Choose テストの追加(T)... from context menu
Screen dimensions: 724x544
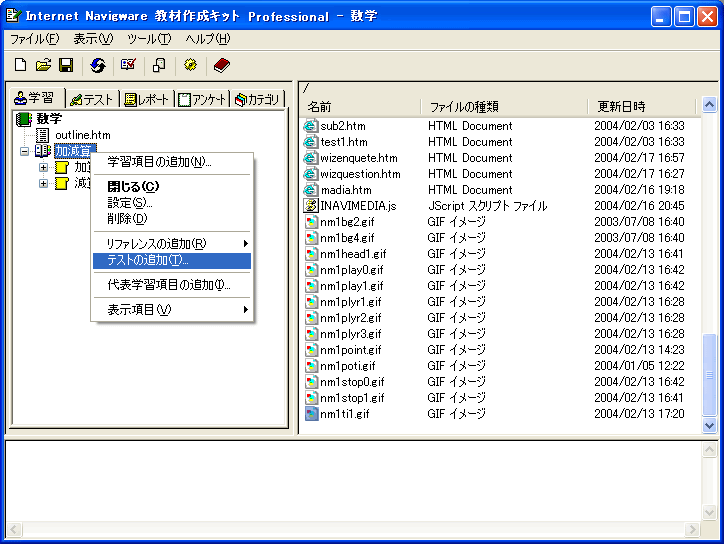pyautogui.click(x=172, y=260)
